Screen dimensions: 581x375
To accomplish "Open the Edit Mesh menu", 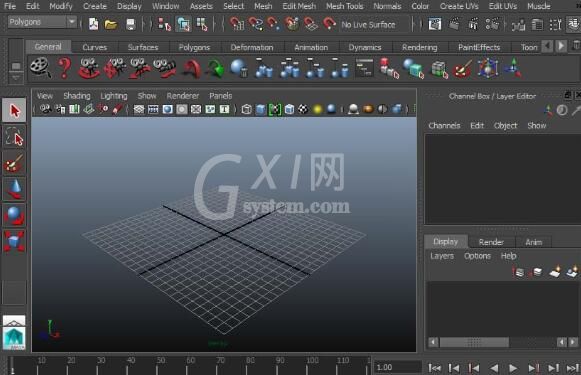I will point(299,6).
